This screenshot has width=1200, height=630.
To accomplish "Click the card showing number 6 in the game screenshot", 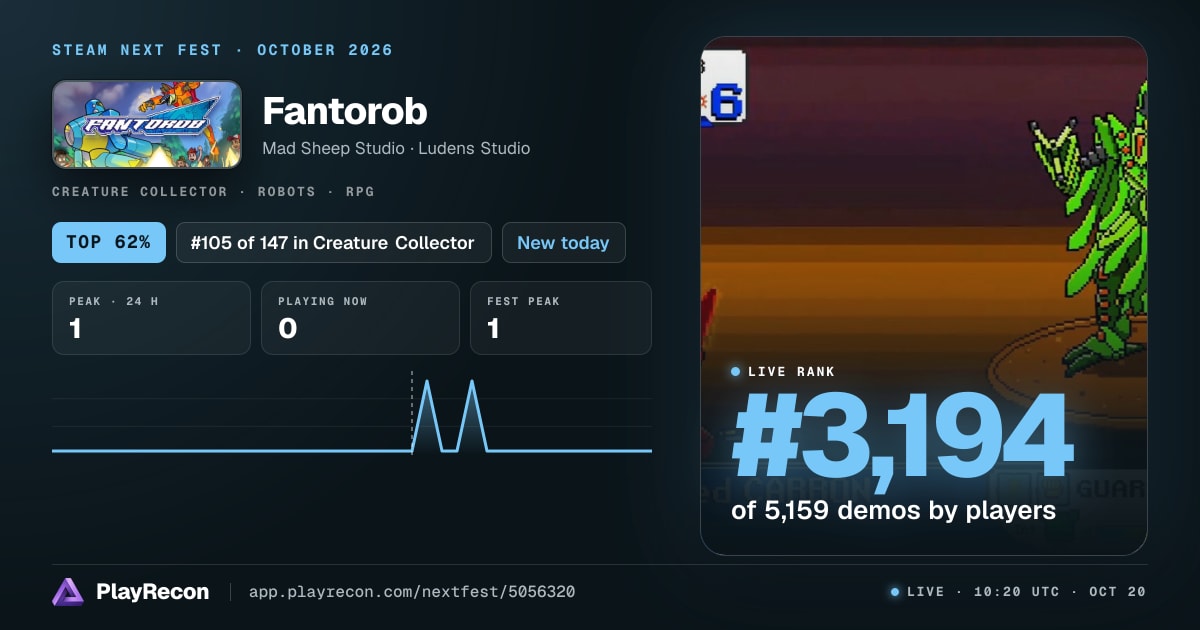I will coord(723,88).
